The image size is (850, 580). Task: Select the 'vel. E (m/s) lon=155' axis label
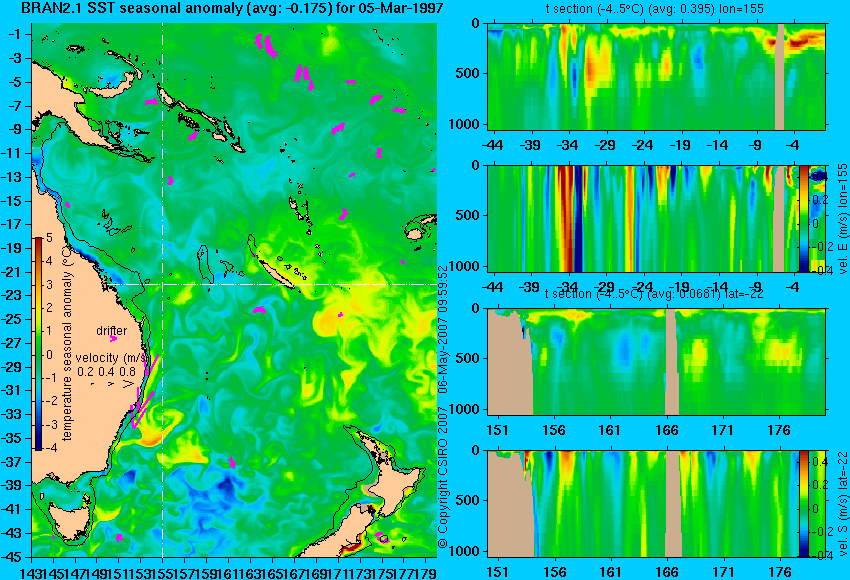(x=842, y=218)
